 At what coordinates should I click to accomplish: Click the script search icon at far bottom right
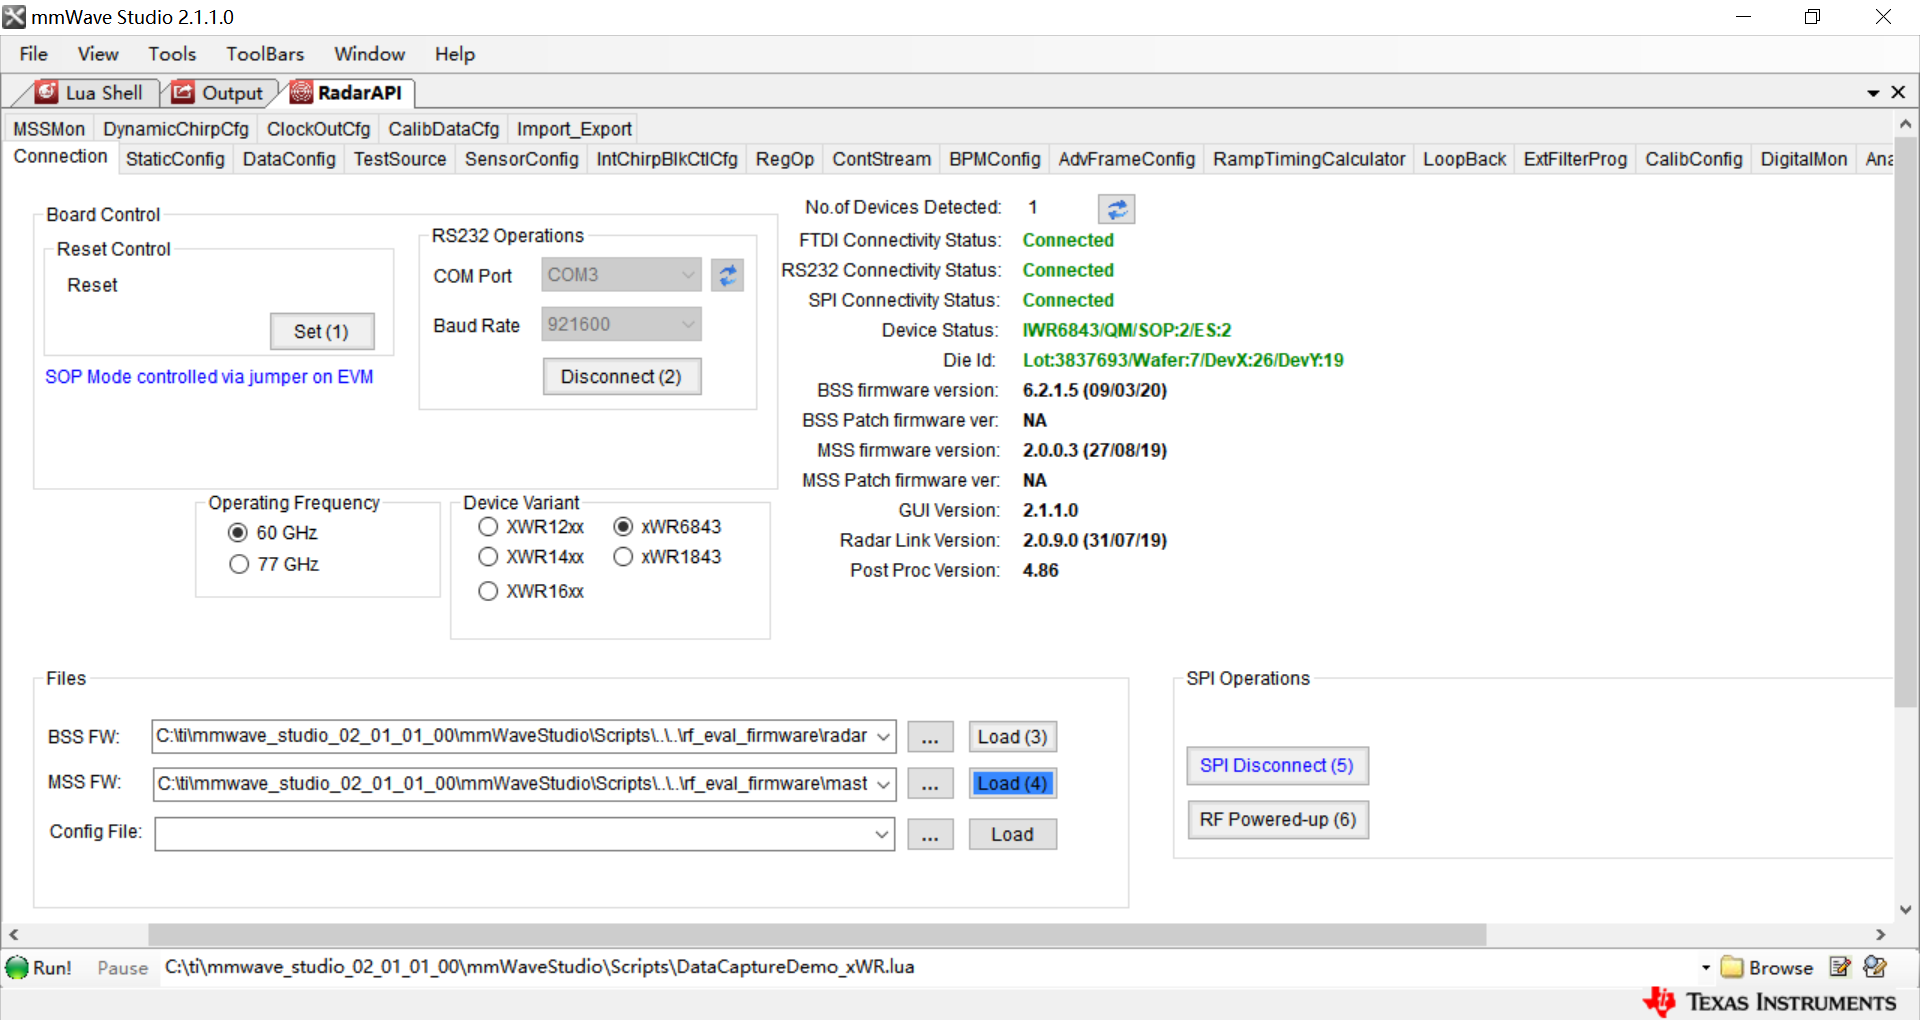pyautogui.click(x=1874, y=966)
